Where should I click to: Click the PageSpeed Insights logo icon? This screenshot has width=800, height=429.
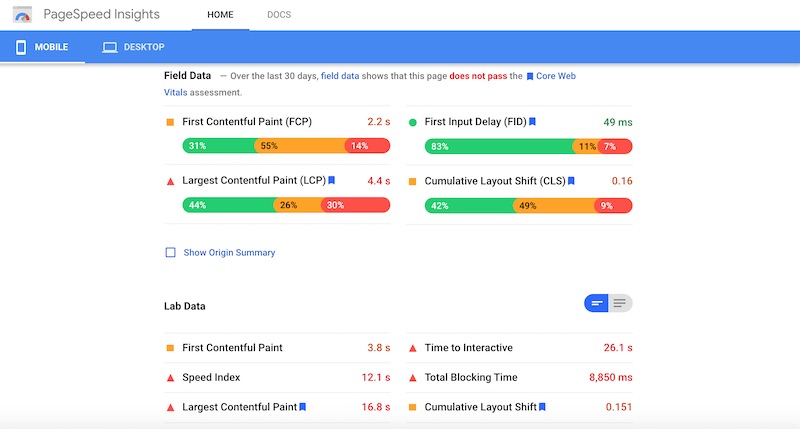22,14
